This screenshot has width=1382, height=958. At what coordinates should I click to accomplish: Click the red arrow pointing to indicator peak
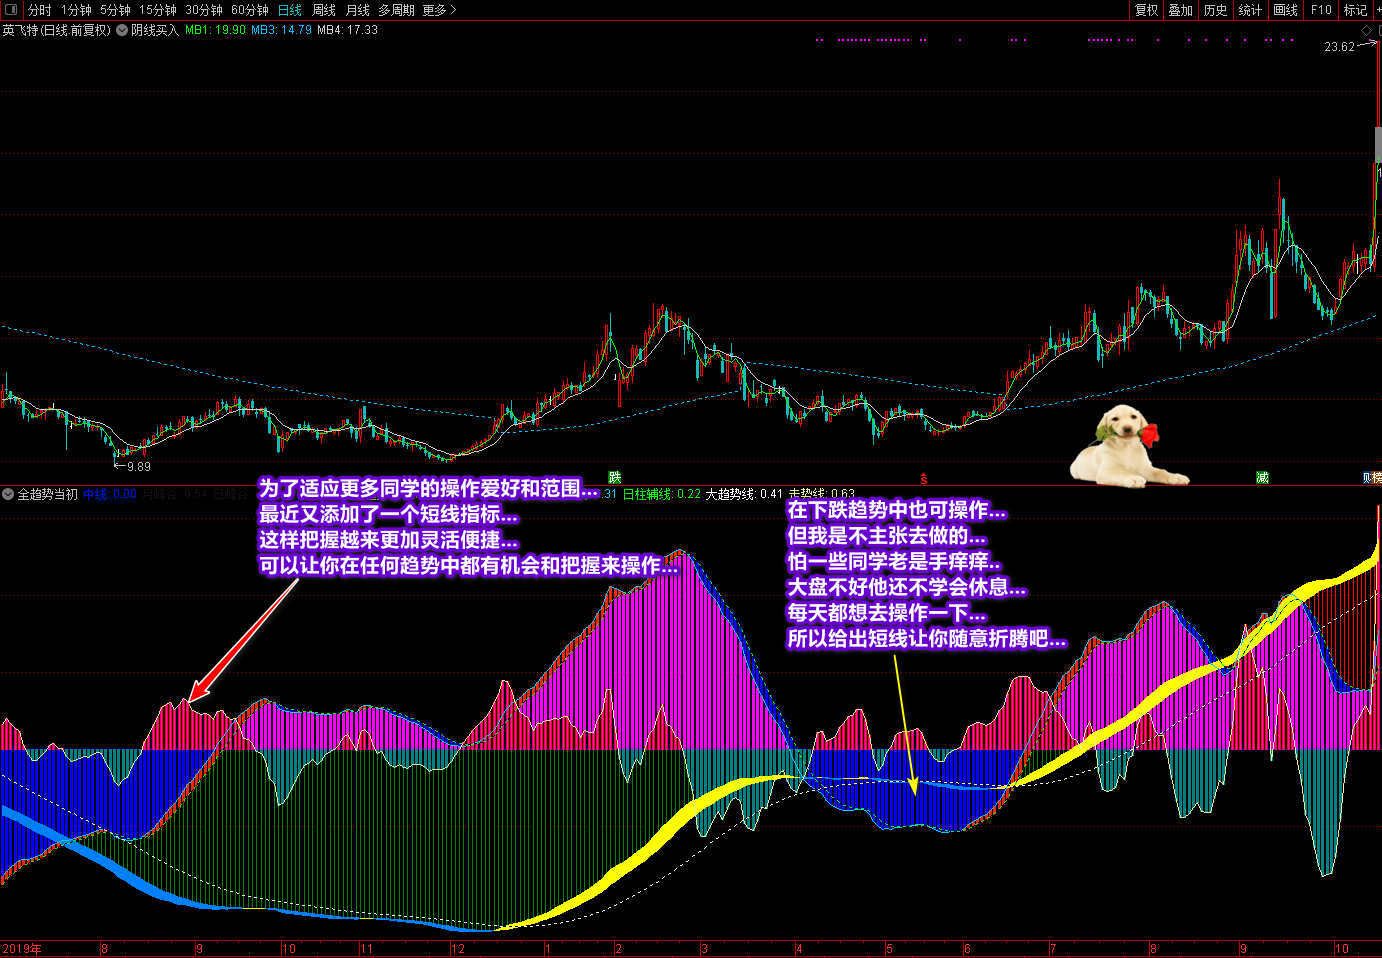pos(243,640)
